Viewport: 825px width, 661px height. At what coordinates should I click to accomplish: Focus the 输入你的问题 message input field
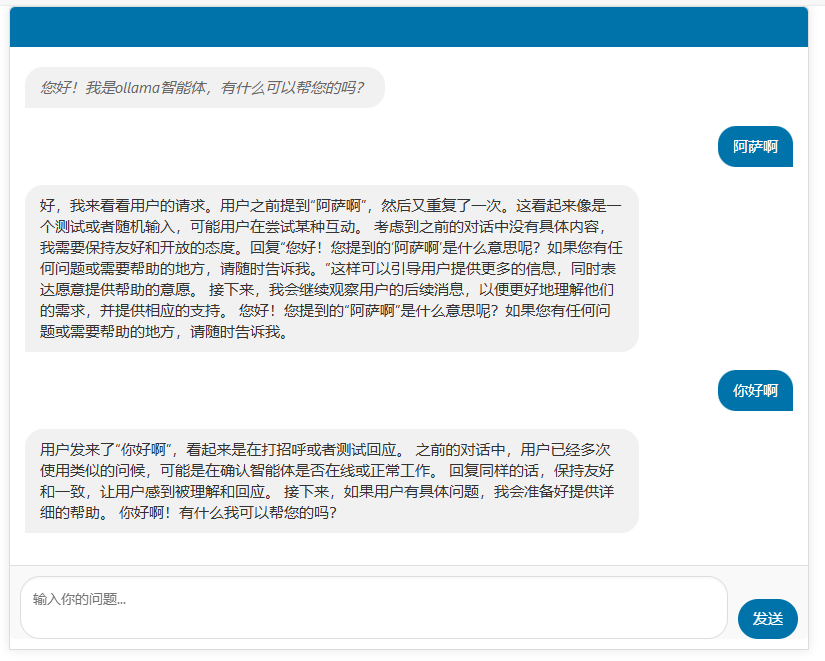(373, 606)
